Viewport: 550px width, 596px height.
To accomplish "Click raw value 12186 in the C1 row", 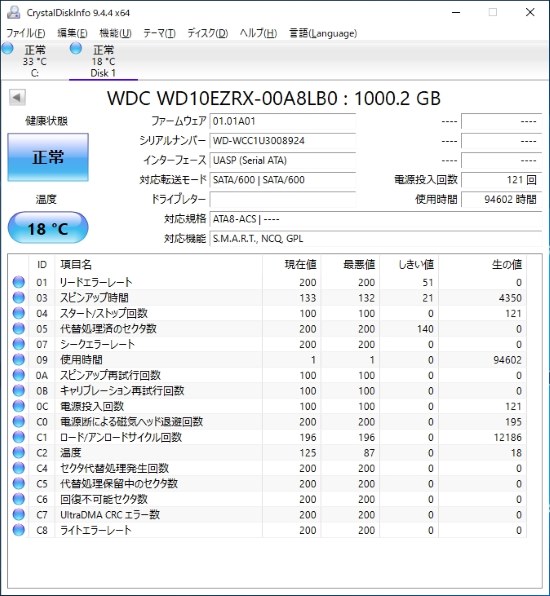I will 507,437.
